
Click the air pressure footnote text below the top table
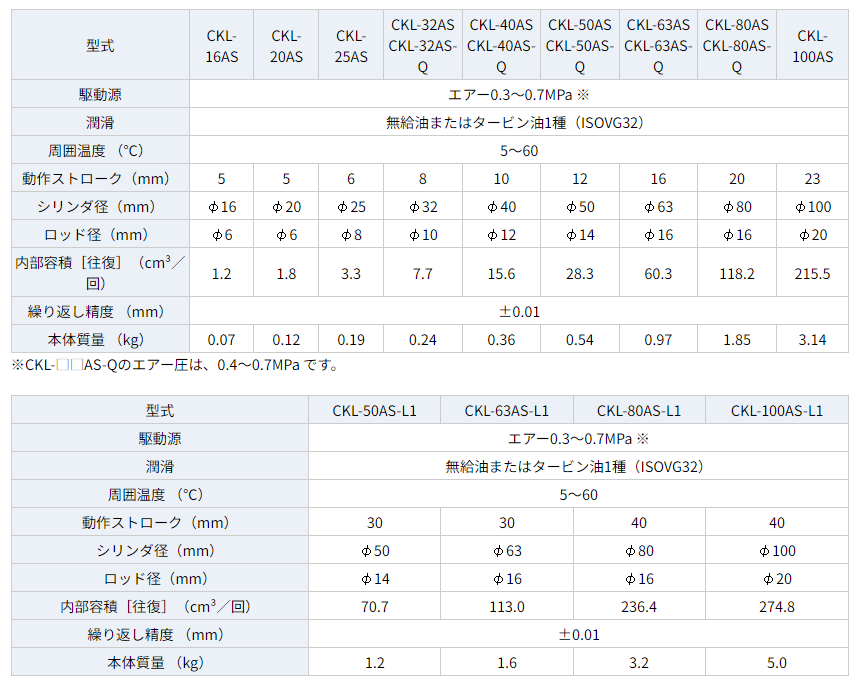click(x=175, y=365)
